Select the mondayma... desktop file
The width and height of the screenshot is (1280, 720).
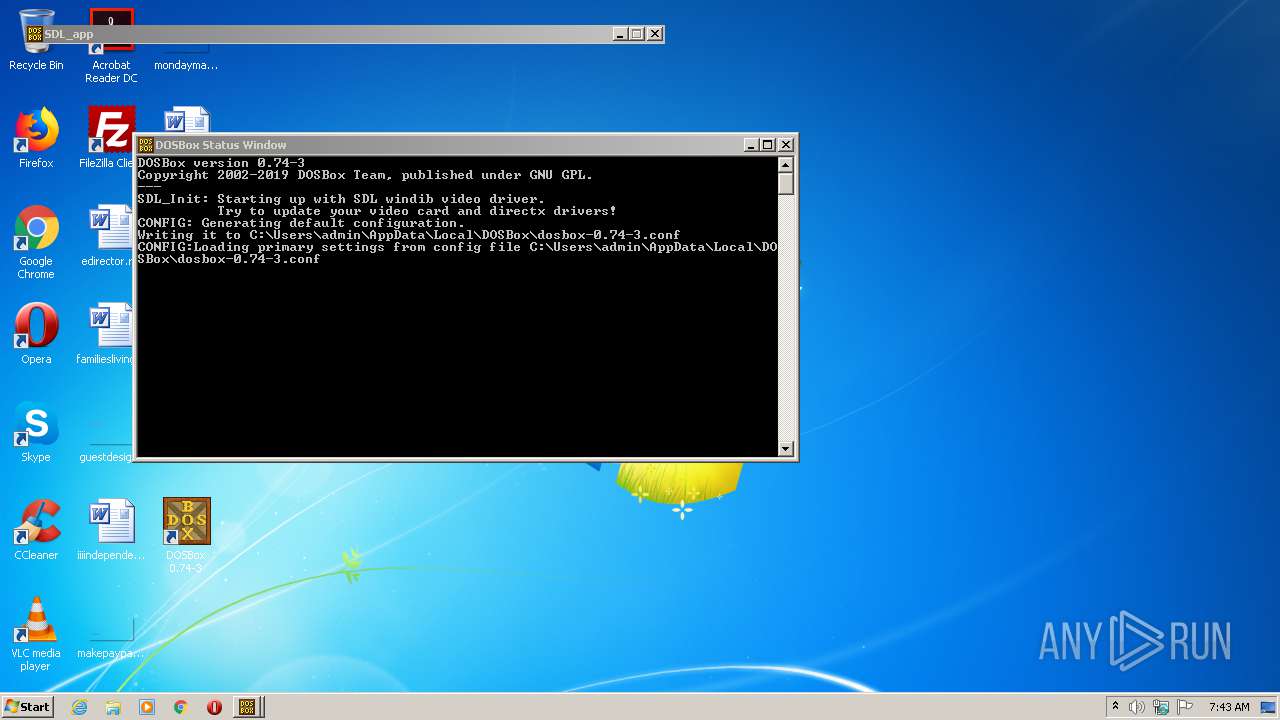[x=186, y=60]
